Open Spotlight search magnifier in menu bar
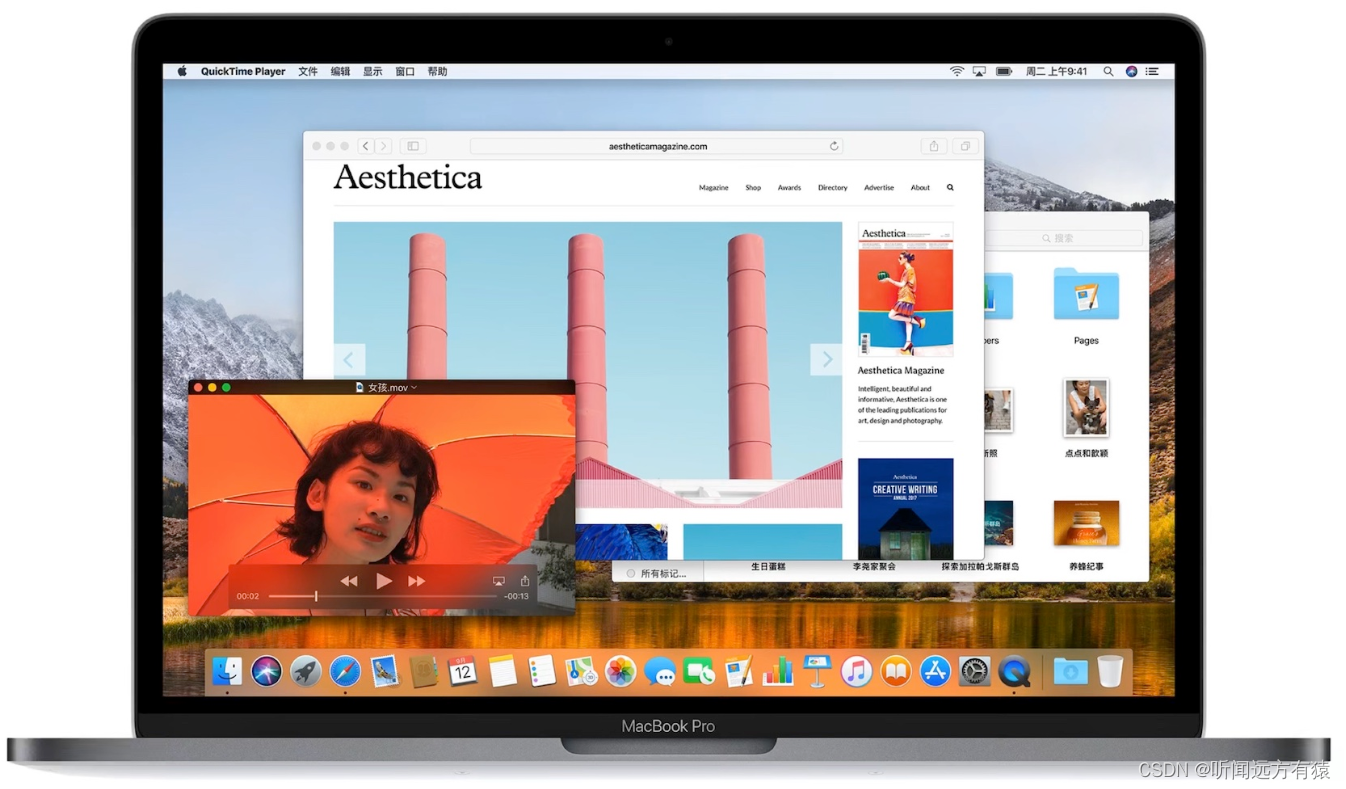This screenshot has width=1346, height=789. (x=1108, y=72)
